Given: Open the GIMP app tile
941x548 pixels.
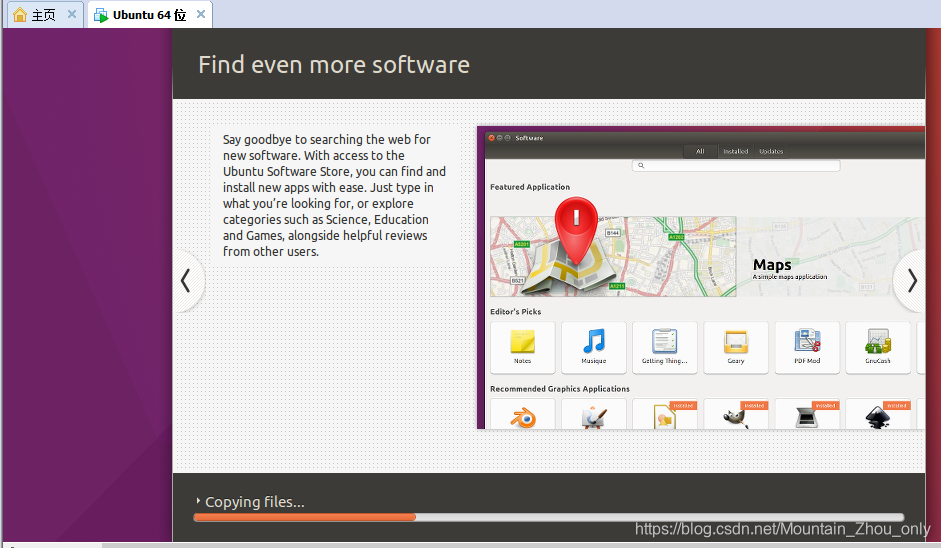Looking at the screenshot, I should [736, 414].
